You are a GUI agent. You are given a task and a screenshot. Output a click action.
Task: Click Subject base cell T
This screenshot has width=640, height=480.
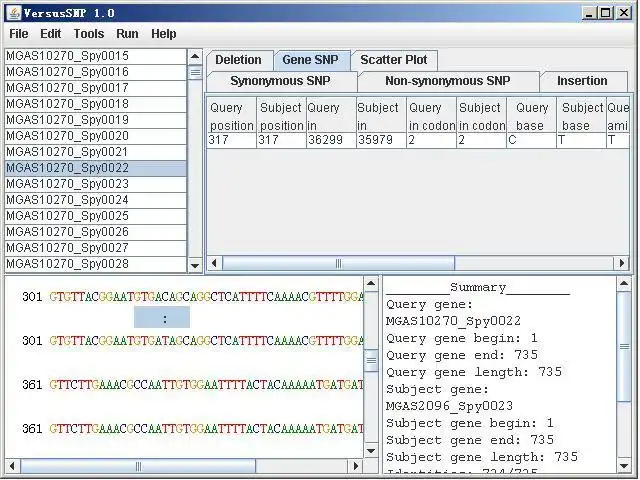[582, 140]
